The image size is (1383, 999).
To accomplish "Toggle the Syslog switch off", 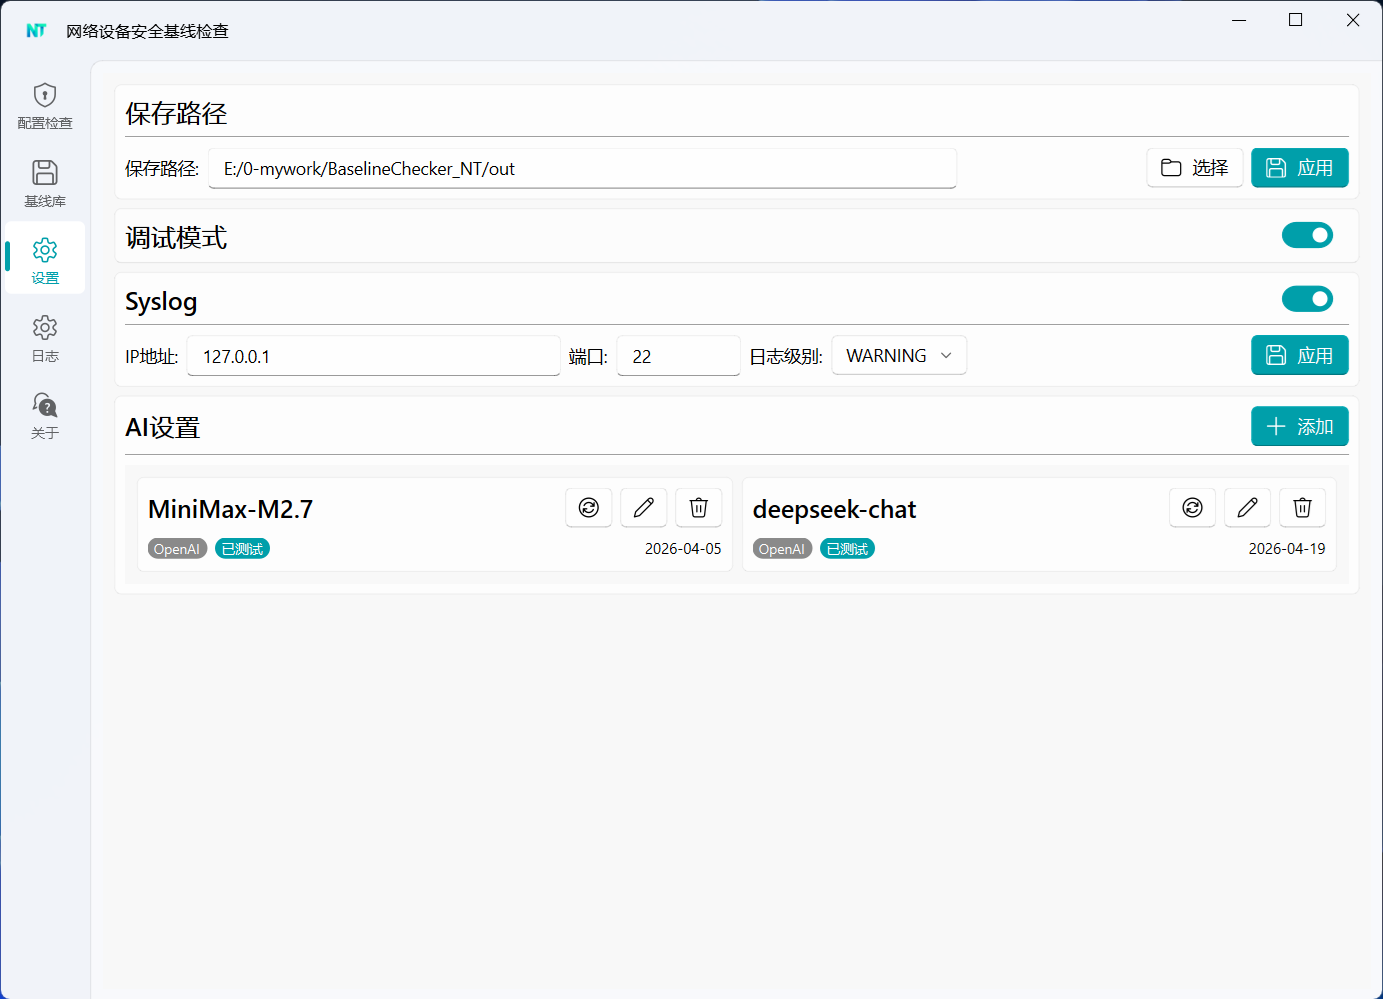I will click(1308, 299).
